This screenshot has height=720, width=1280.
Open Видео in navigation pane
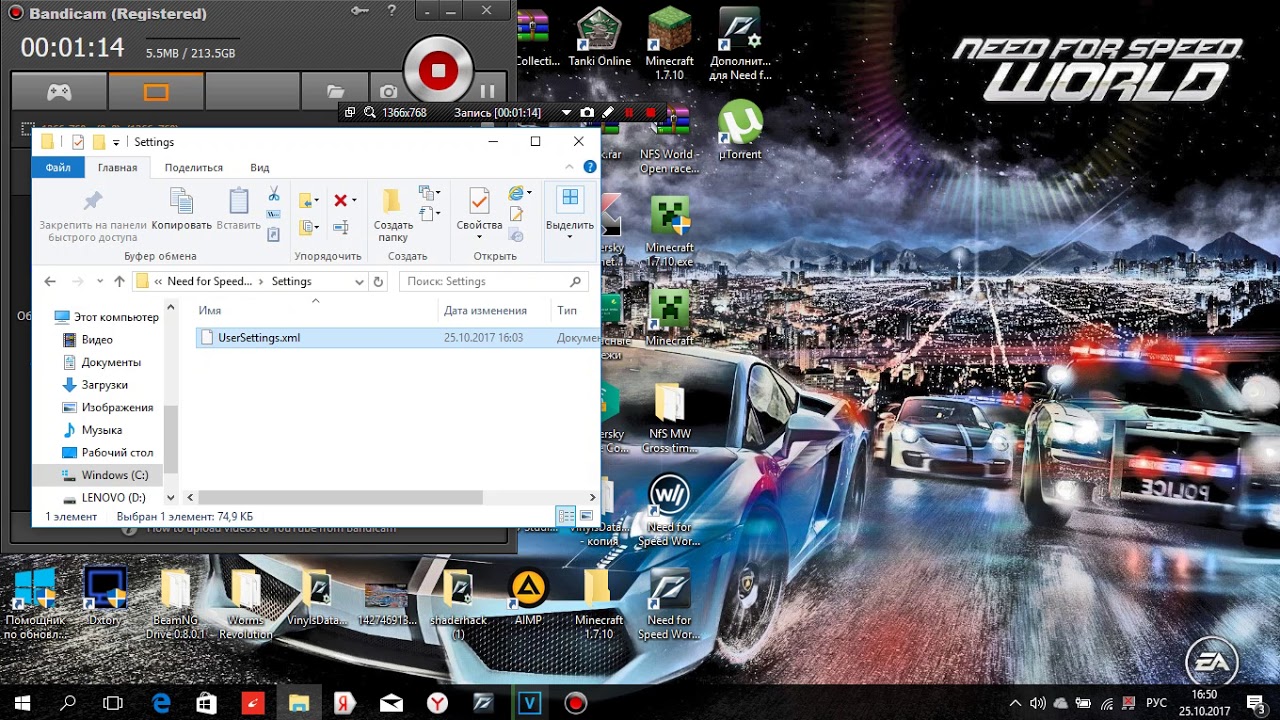(87, 340)
